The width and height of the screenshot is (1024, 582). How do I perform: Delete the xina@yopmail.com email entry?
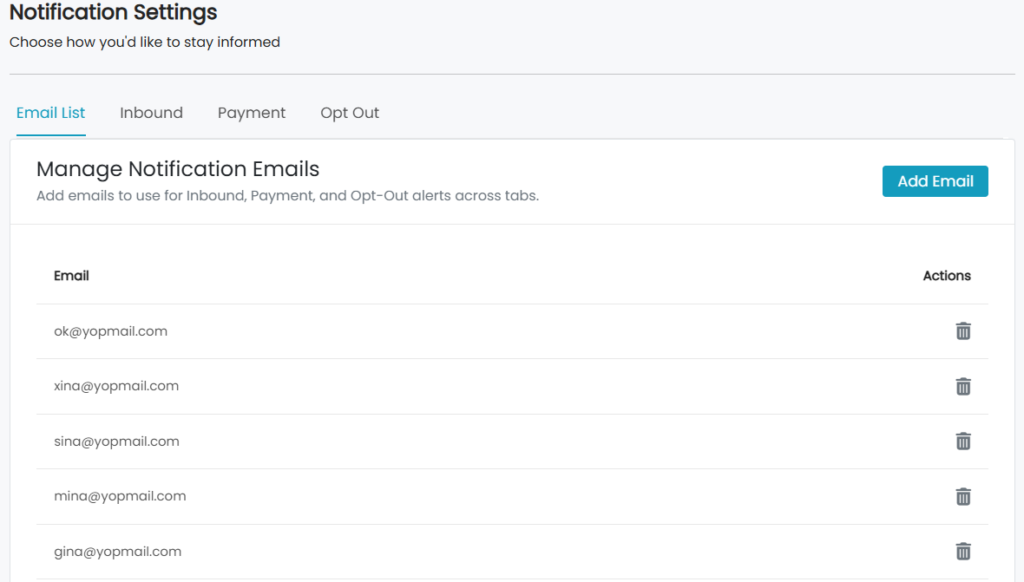(963, 386)
